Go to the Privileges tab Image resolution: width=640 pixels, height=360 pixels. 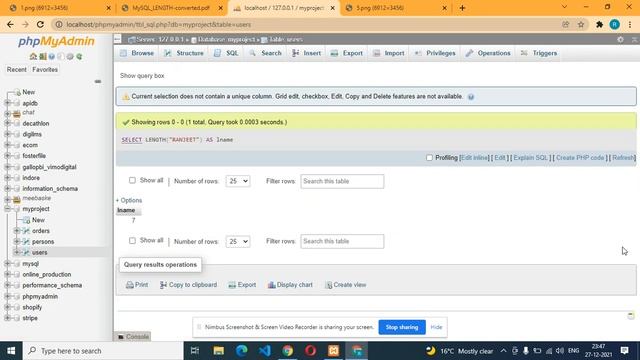(x=435, y=53)
